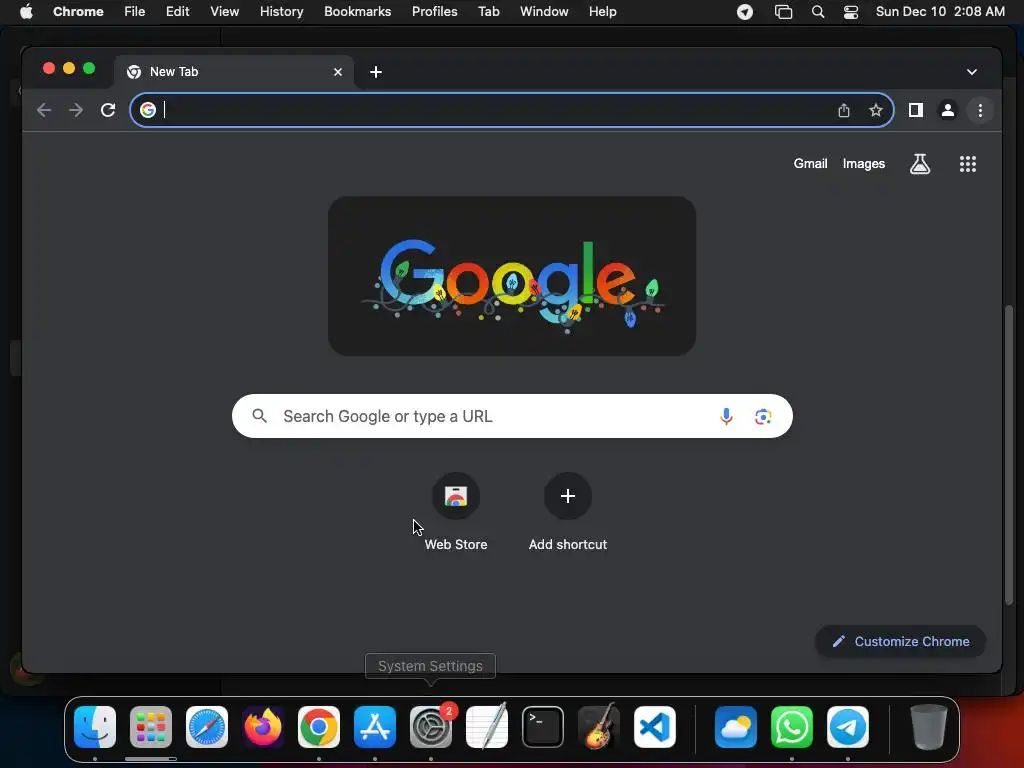Search by image with Google Lens
Viewport: 1024px width, 768px height.
coord(763,417)
